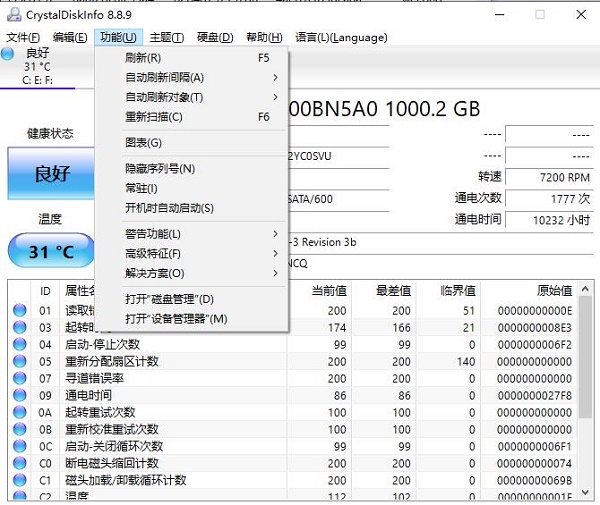Toggle 开机时自动启动(S) option
This screenshot has width=600, height=505.
[191, 208]
